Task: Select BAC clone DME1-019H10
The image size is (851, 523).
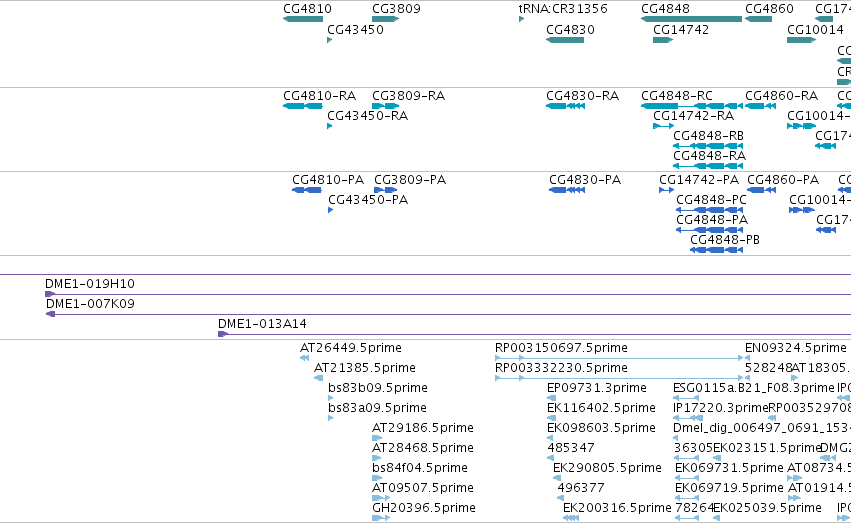Action: pyautogui.click(x=90, y=284)
